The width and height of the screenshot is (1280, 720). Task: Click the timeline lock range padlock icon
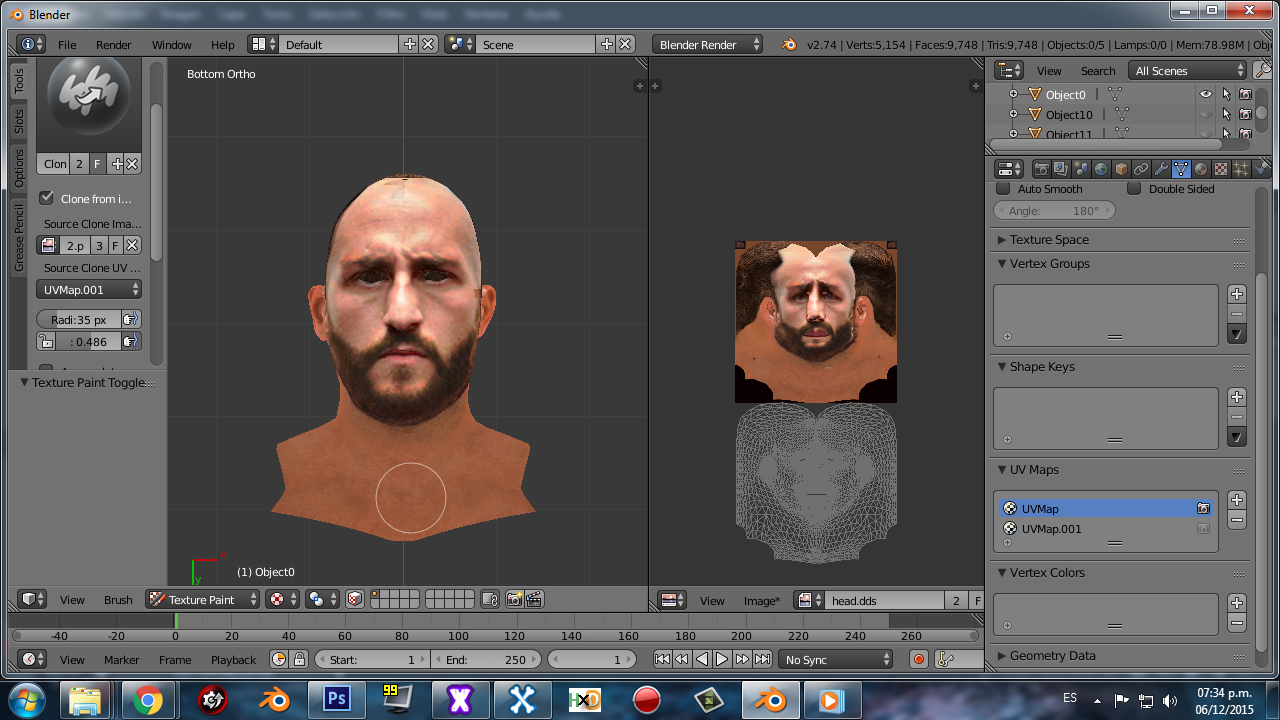coord(298,659)
